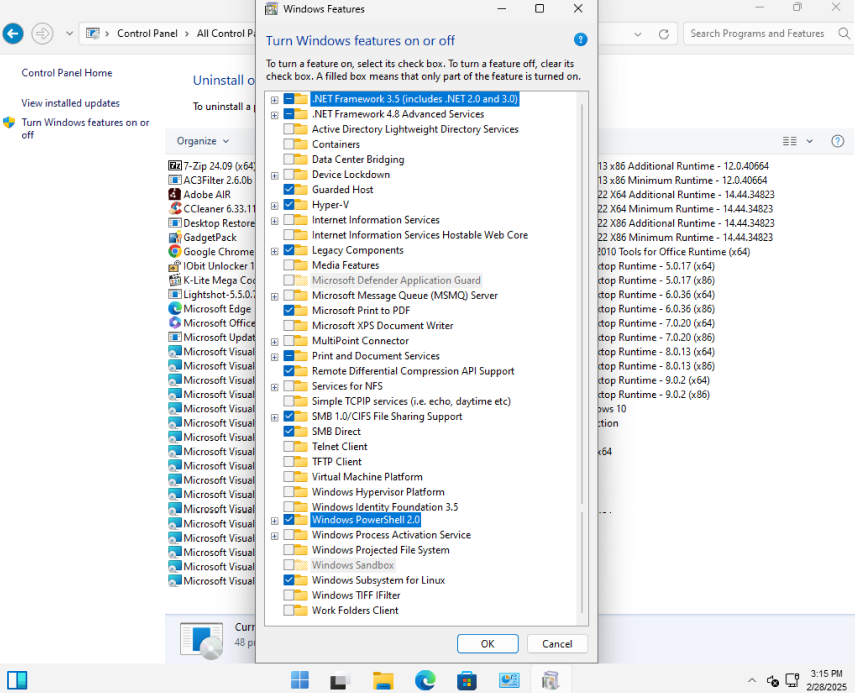
Task: Select the Microsoft Office icon in list
Action: 174,323
